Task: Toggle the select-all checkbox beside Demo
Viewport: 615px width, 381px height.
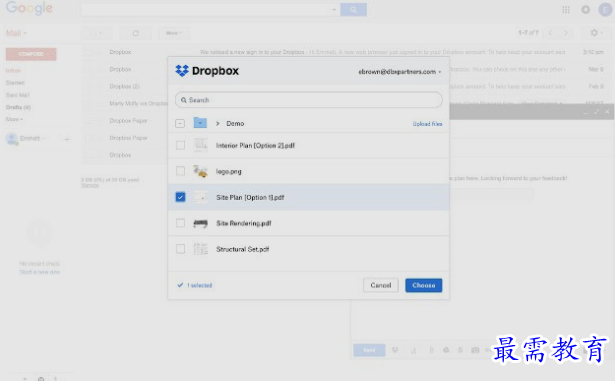Action: tap(180, 124)
